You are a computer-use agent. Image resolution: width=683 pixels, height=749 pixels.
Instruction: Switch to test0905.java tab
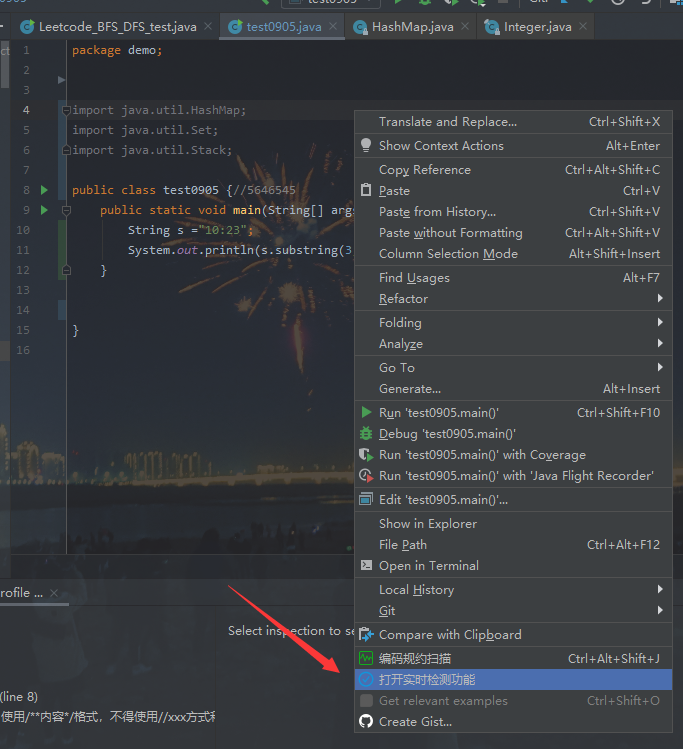[284, 27]
